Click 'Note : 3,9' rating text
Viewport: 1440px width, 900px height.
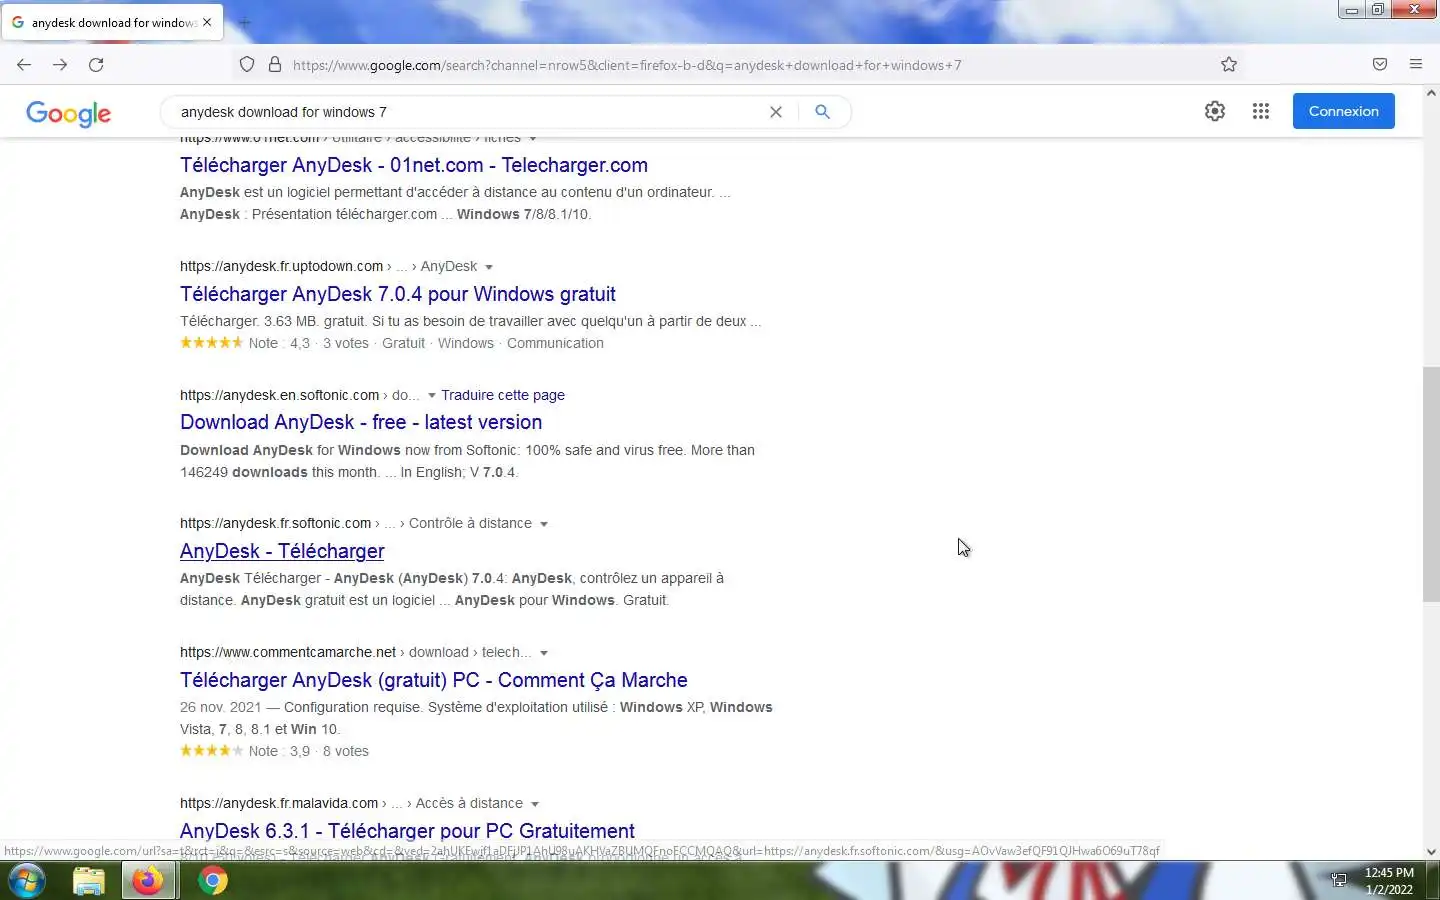(279, 751)
